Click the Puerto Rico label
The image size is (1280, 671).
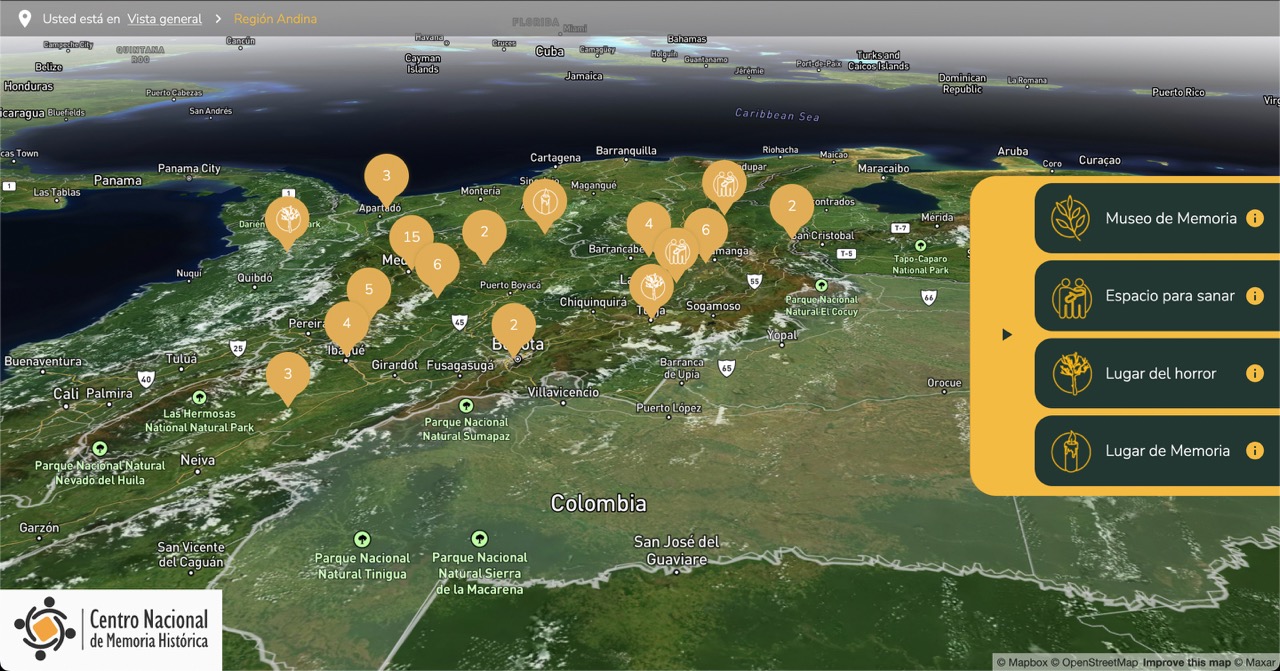coord(1178,93)
